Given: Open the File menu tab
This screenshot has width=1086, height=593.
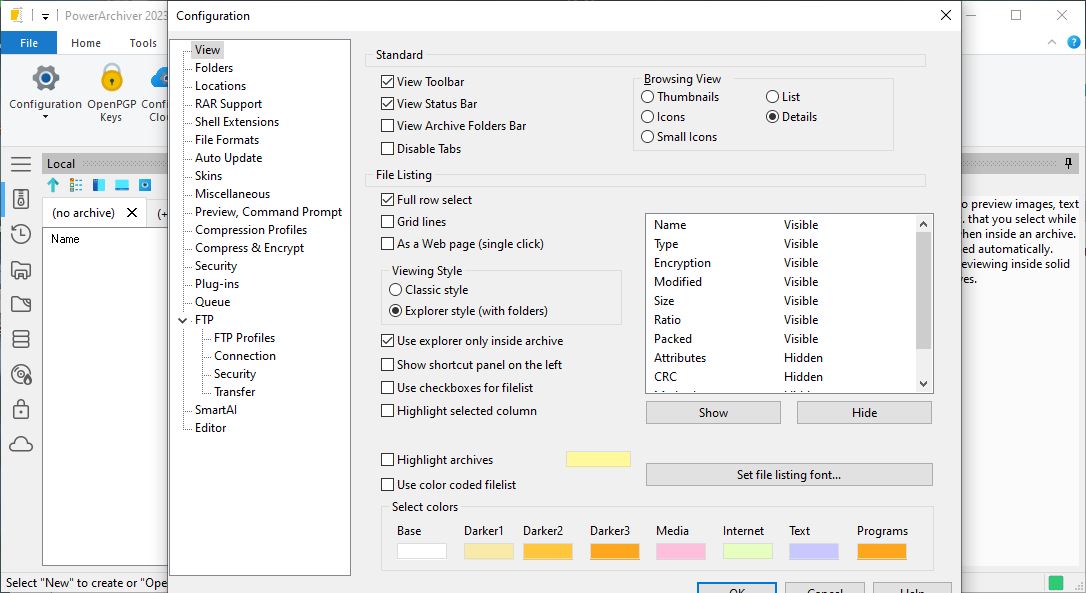Looking at the screenshot, I should point(29,43).
